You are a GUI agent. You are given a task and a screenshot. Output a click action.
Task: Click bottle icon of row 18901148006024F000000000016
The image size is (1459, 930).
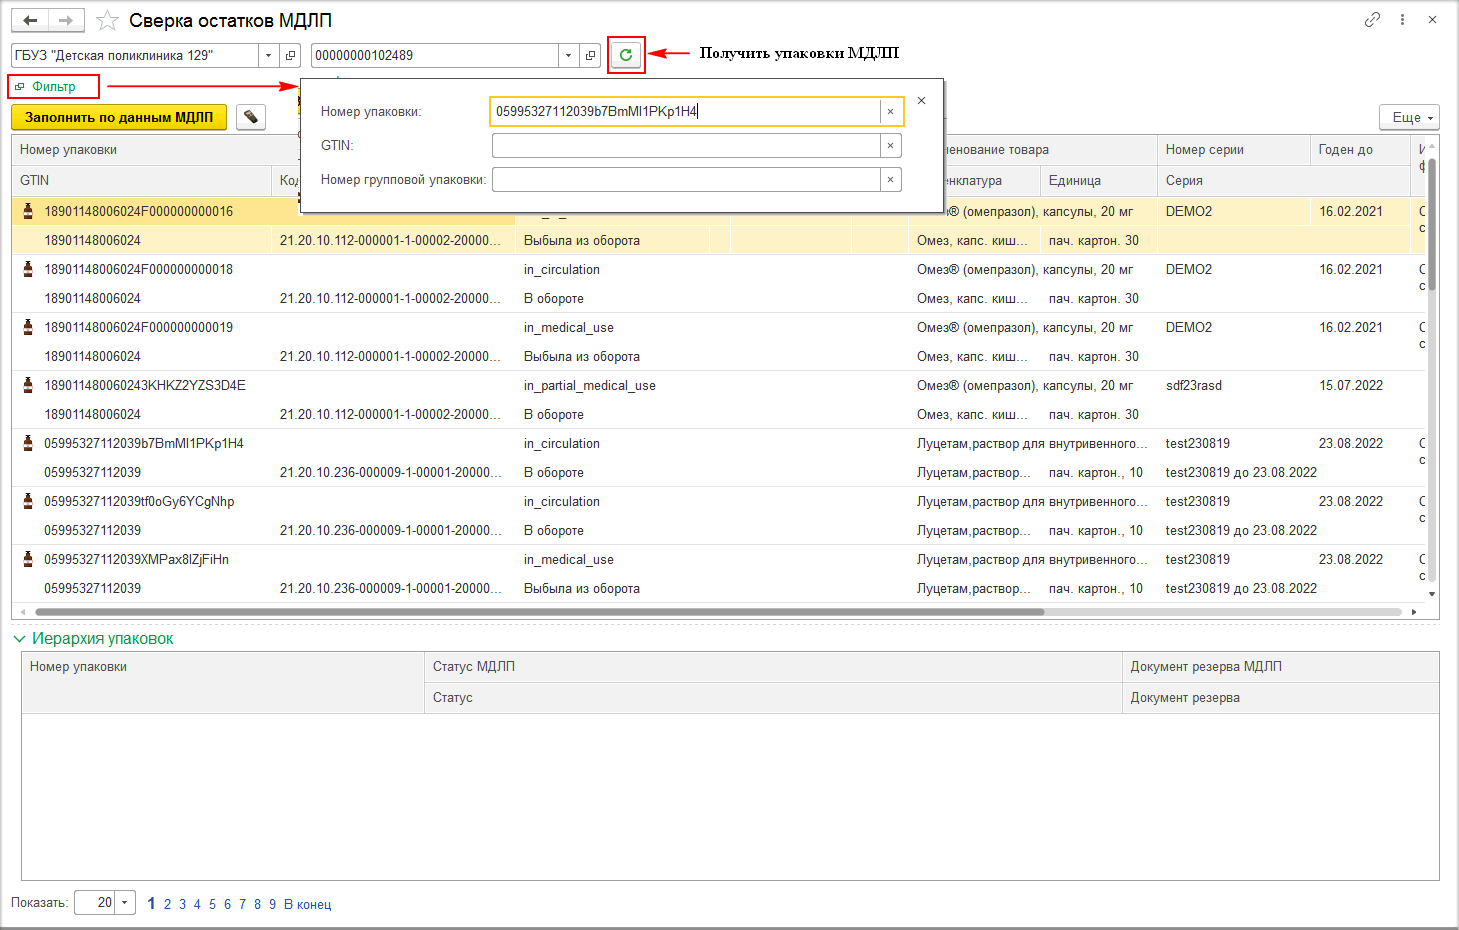[28, 211]
